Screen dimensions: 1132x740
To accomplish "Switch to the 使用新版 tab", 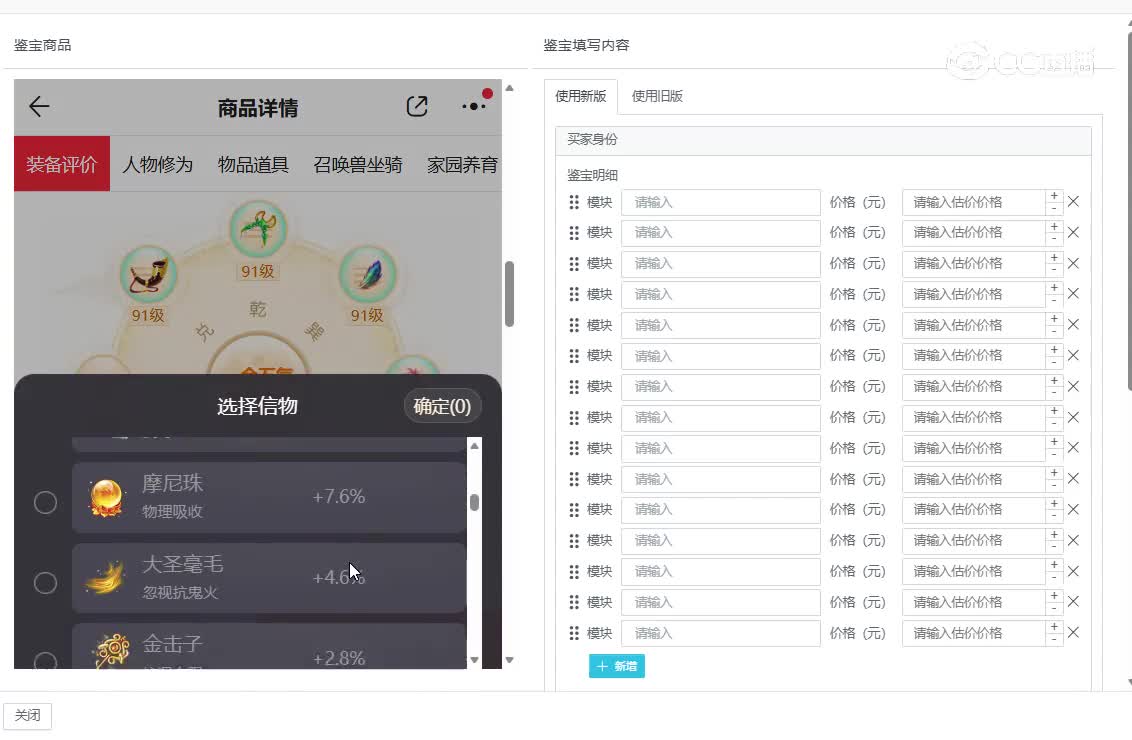I will click(x=580, y=96).
